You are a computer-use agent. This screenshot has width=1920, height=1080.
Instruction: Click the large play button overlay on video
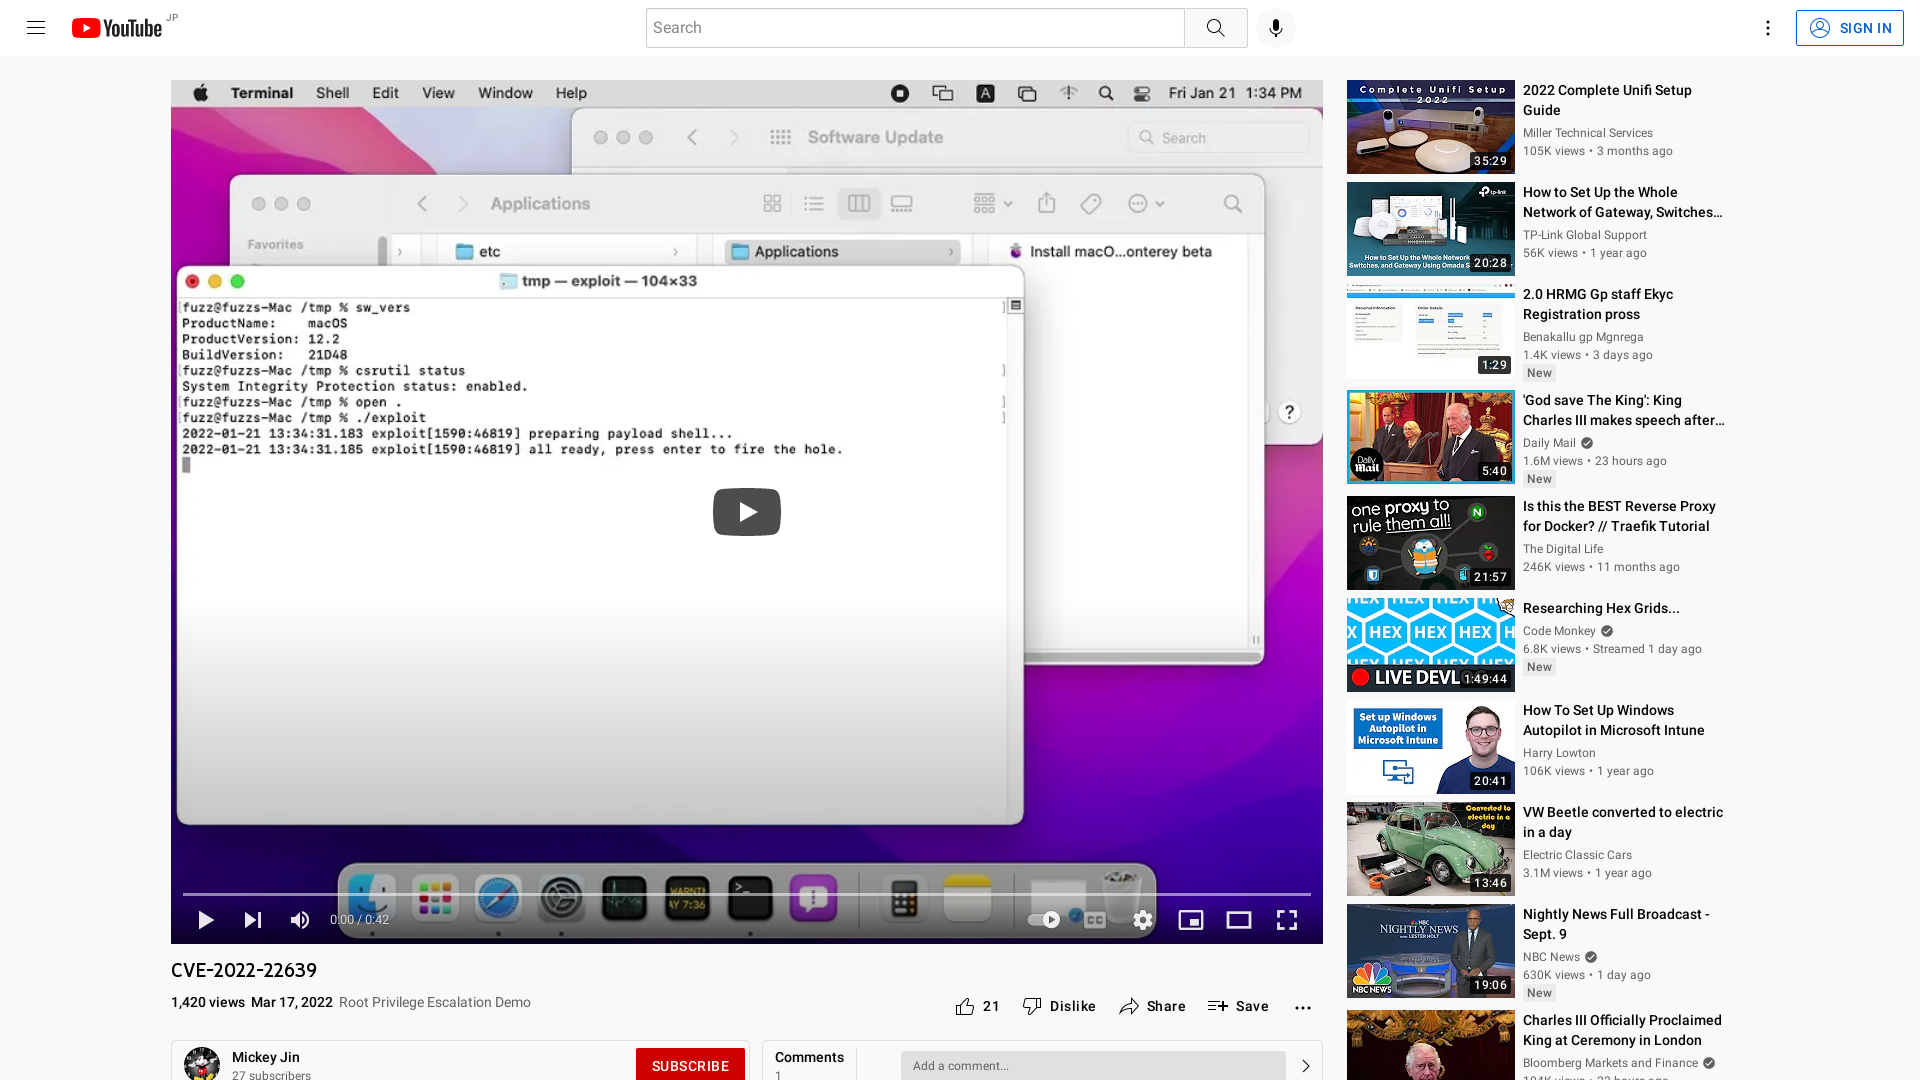pos(746,512)
